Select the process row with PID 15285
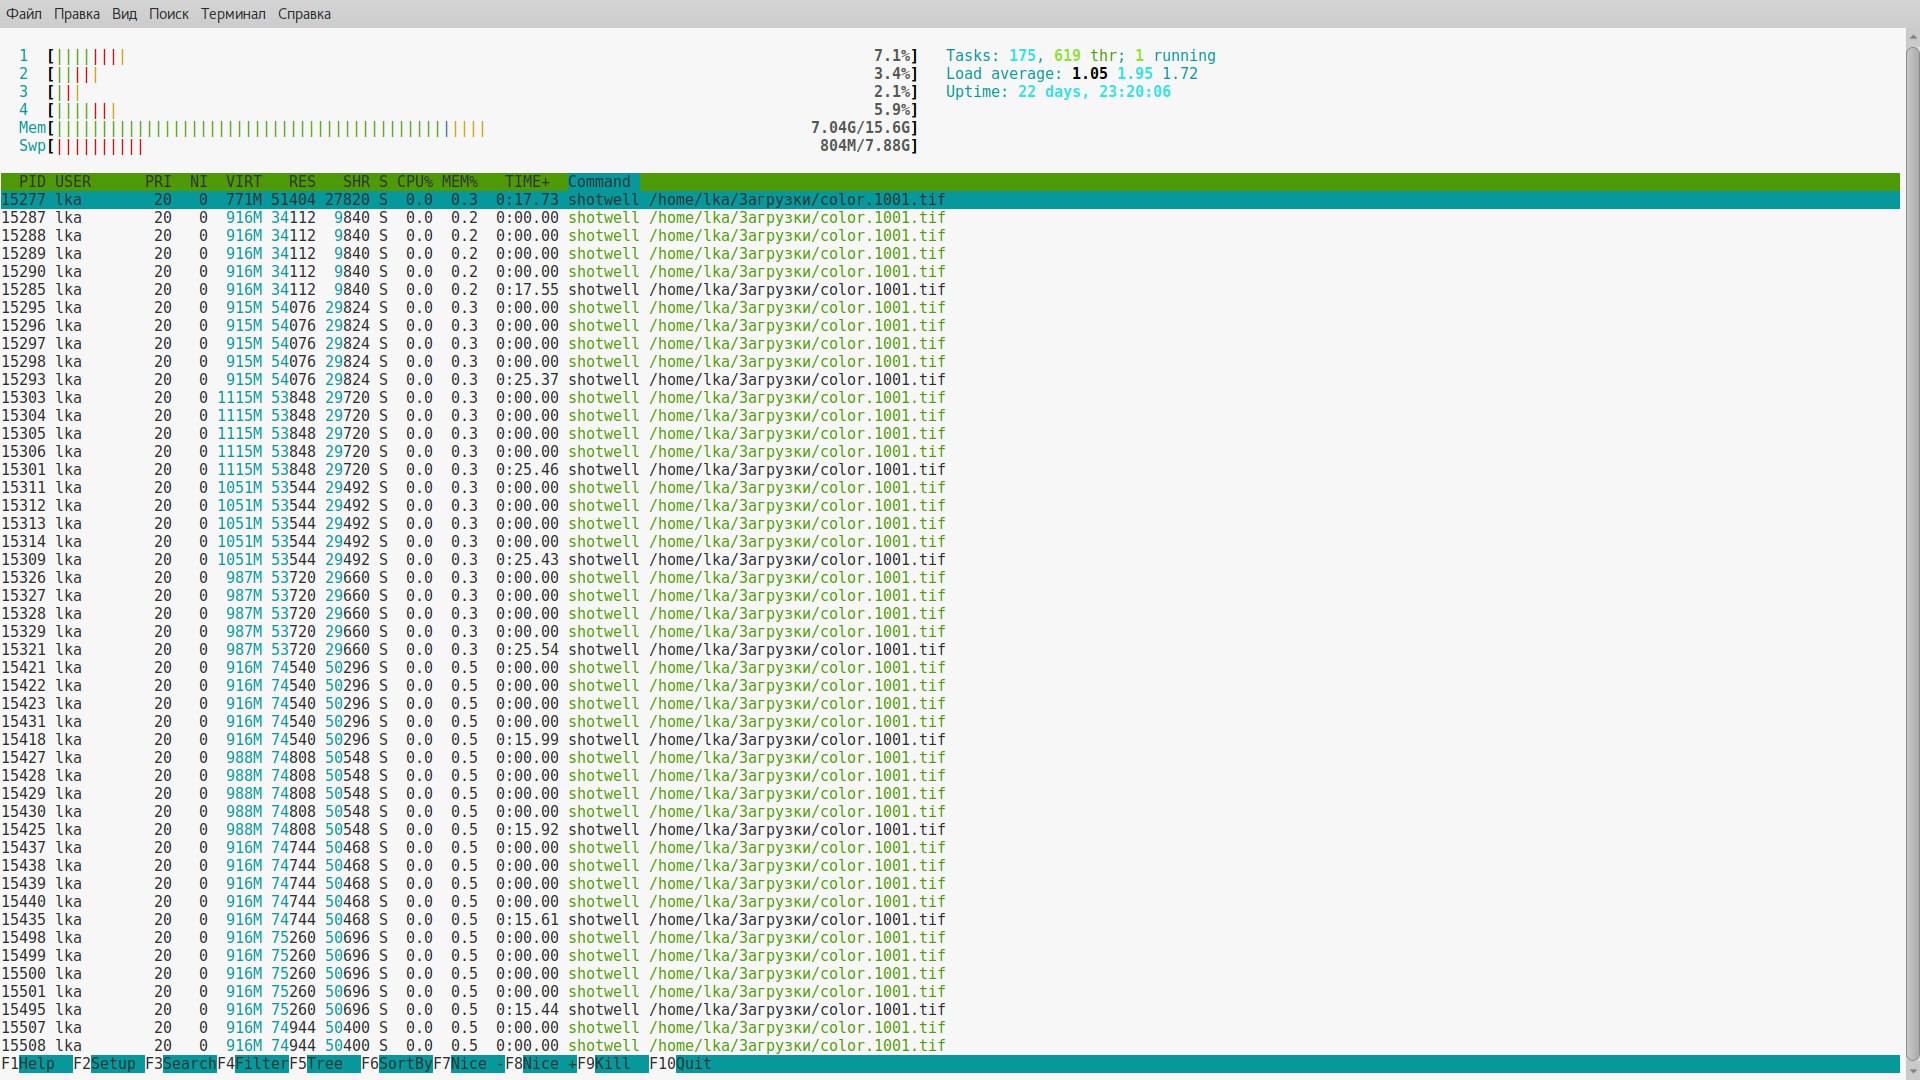 [950, 290]
